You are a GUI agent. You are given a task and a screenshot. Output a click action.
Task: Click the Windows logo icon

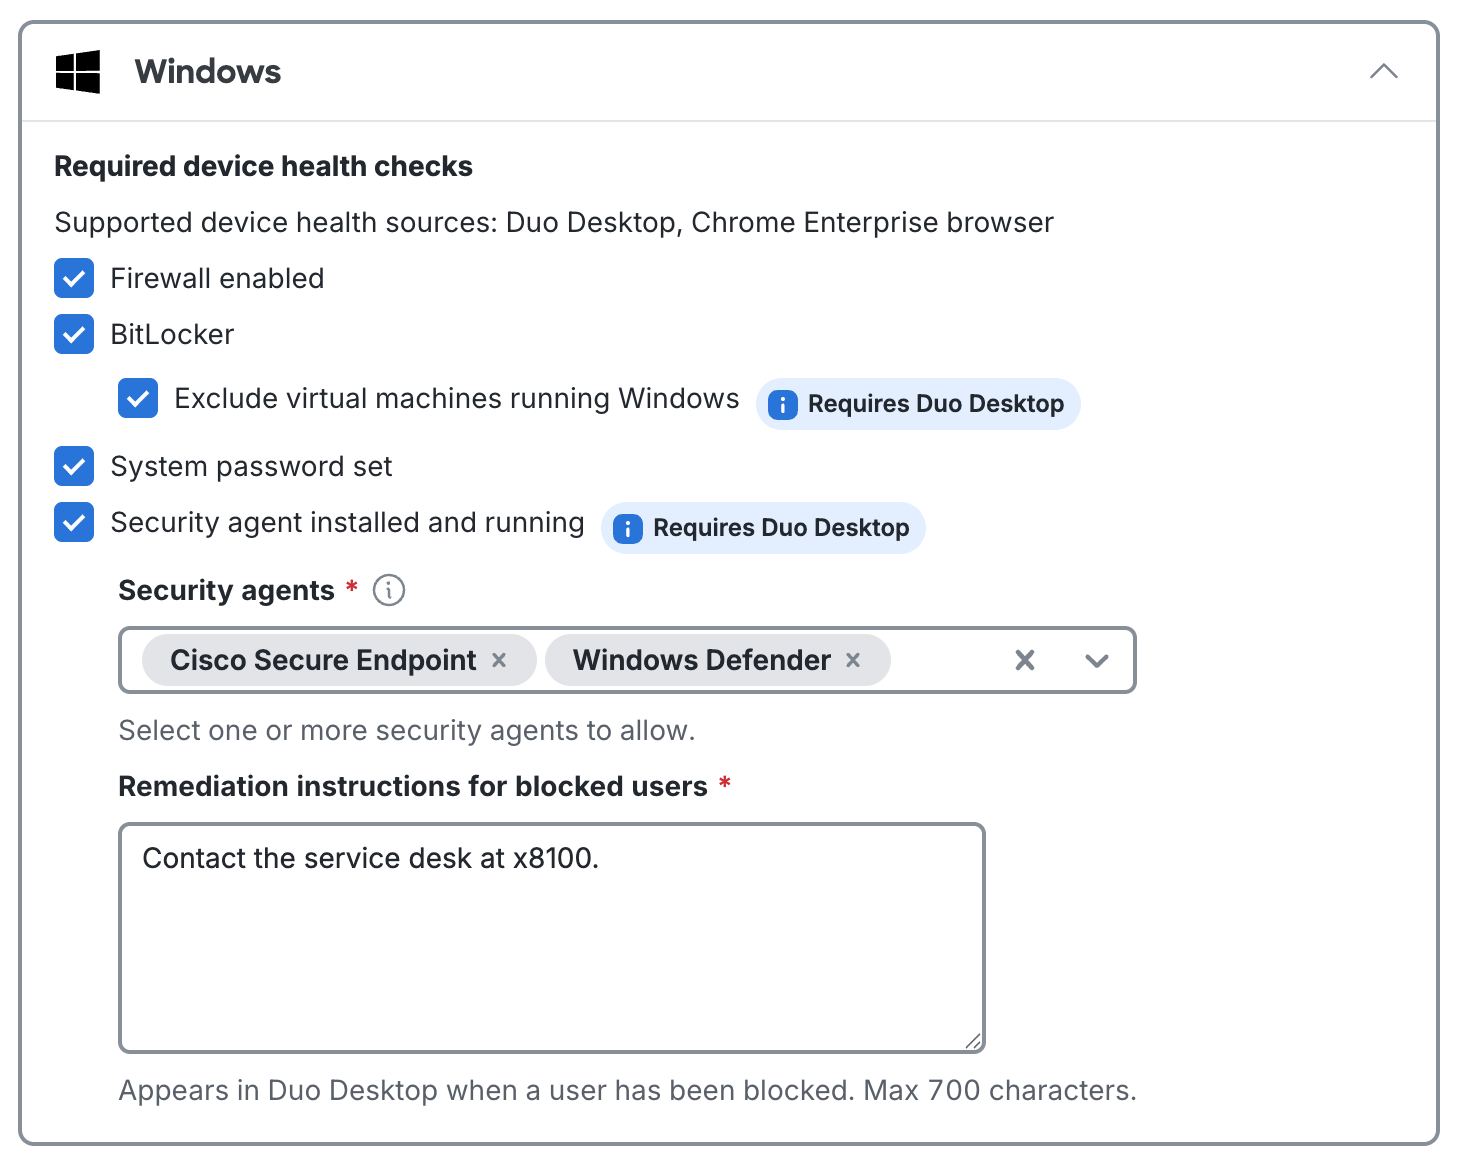[79, 71]
